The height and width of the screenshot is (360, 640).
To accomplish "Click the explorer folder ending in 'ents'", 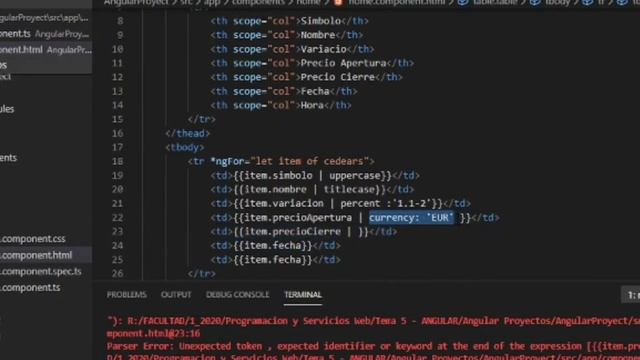I will 8,158.
